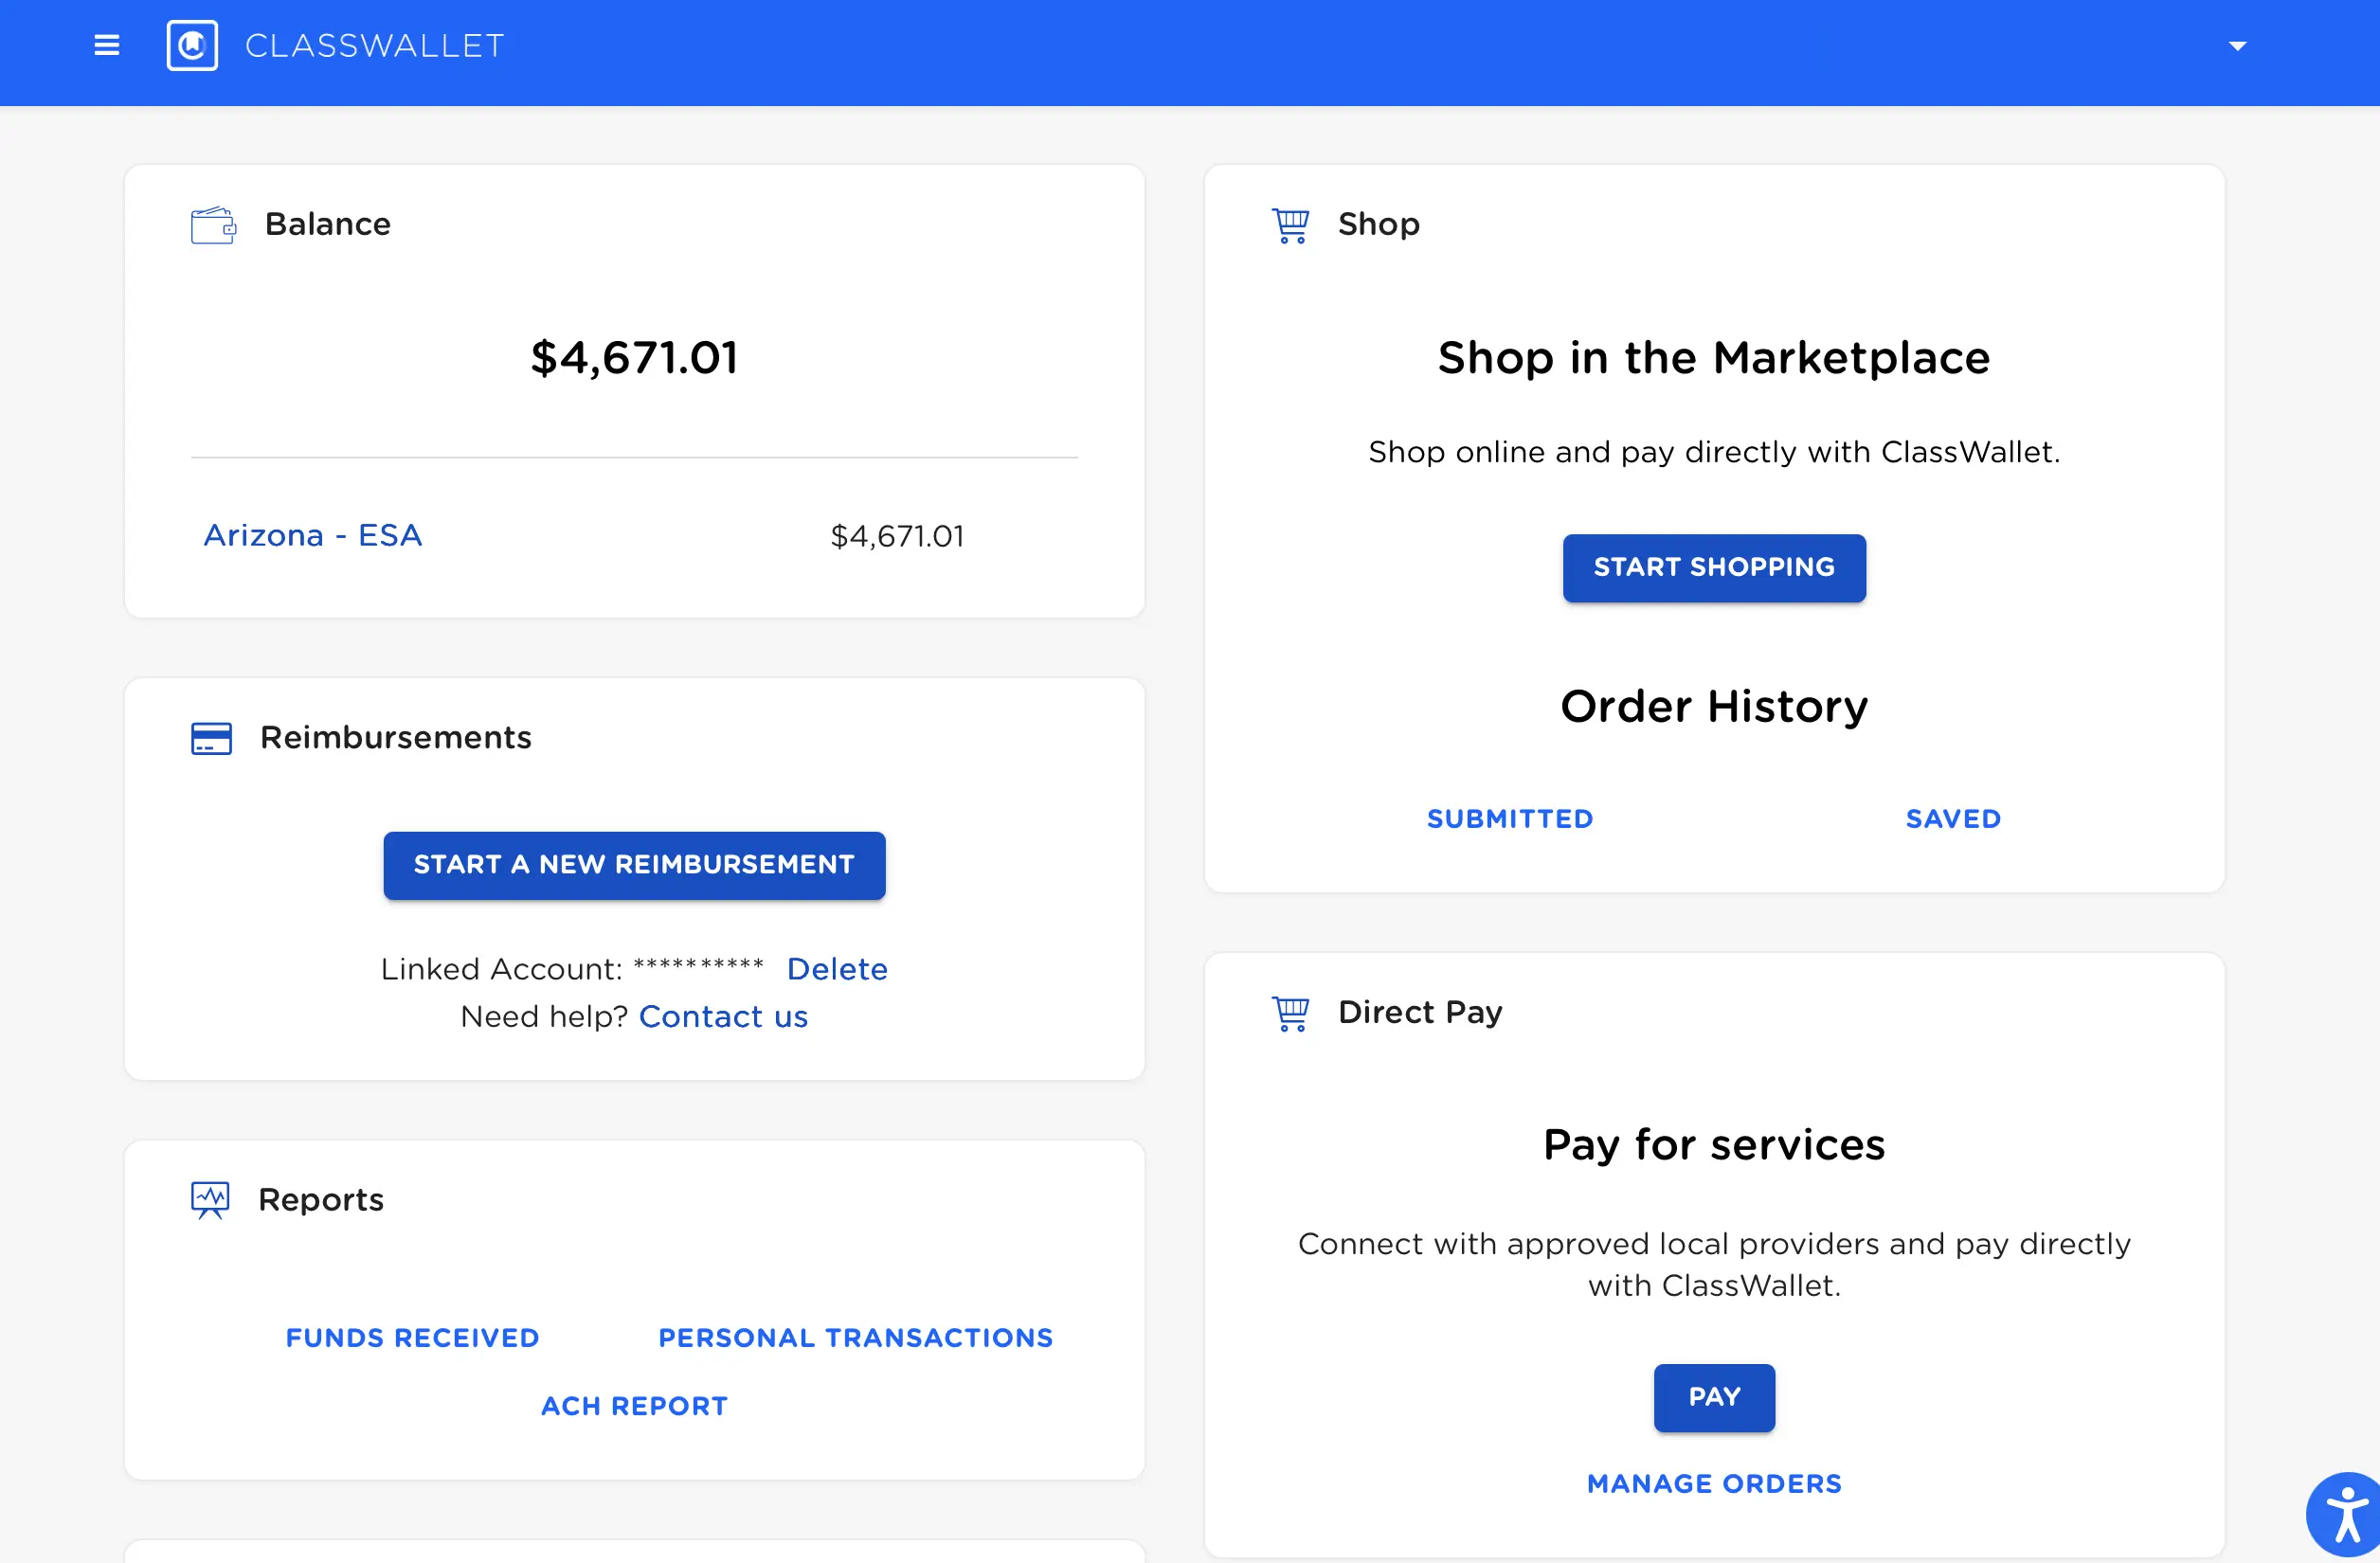Delete the linked account
The image size is (2380, 1563).
837,969
